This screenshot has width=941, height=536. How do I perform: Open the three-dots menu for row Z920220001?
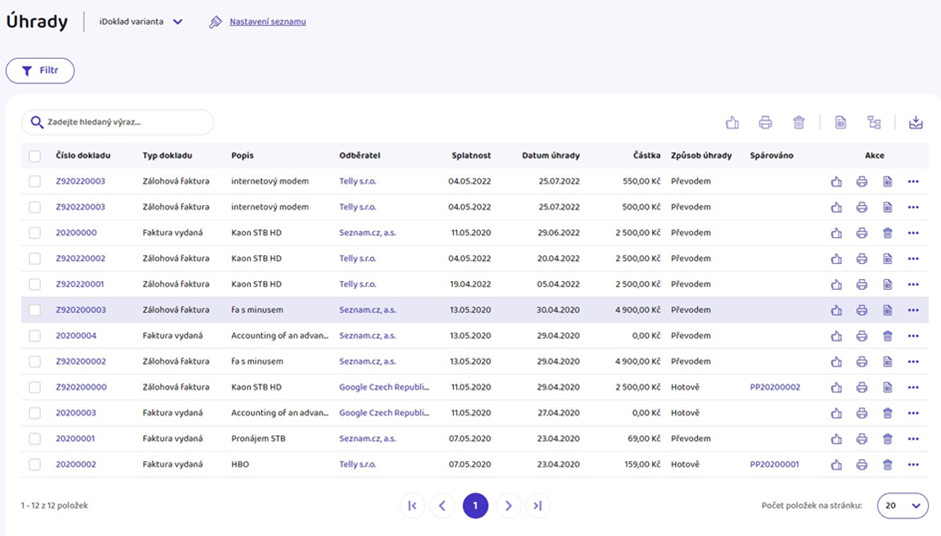(x=913, y=285)
